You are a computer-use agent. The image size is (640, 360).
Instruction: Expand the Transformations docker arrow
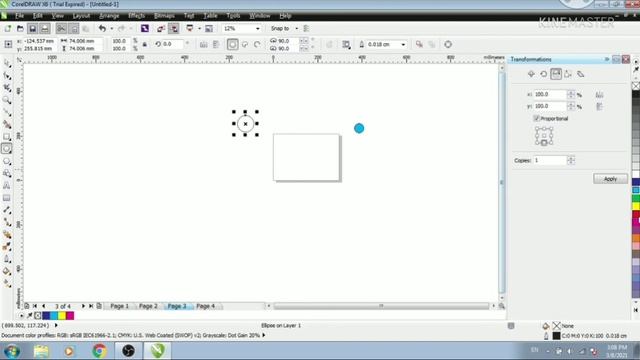coord(607,60)
